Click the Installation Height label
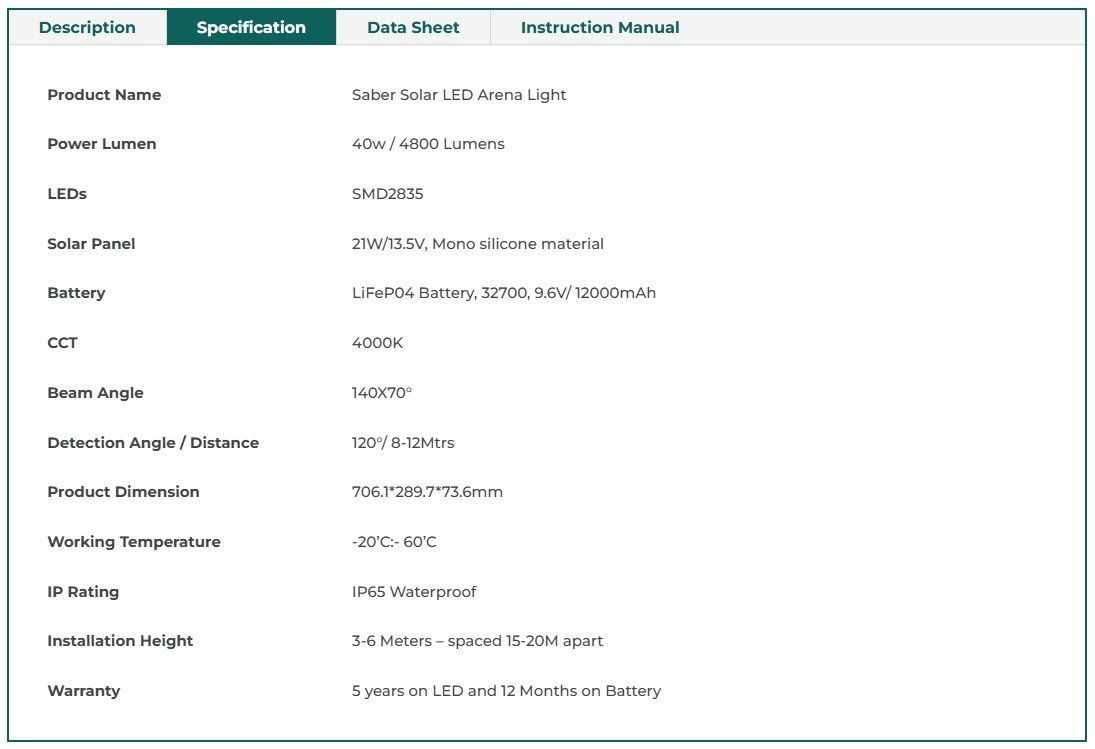 coord(120,641)
